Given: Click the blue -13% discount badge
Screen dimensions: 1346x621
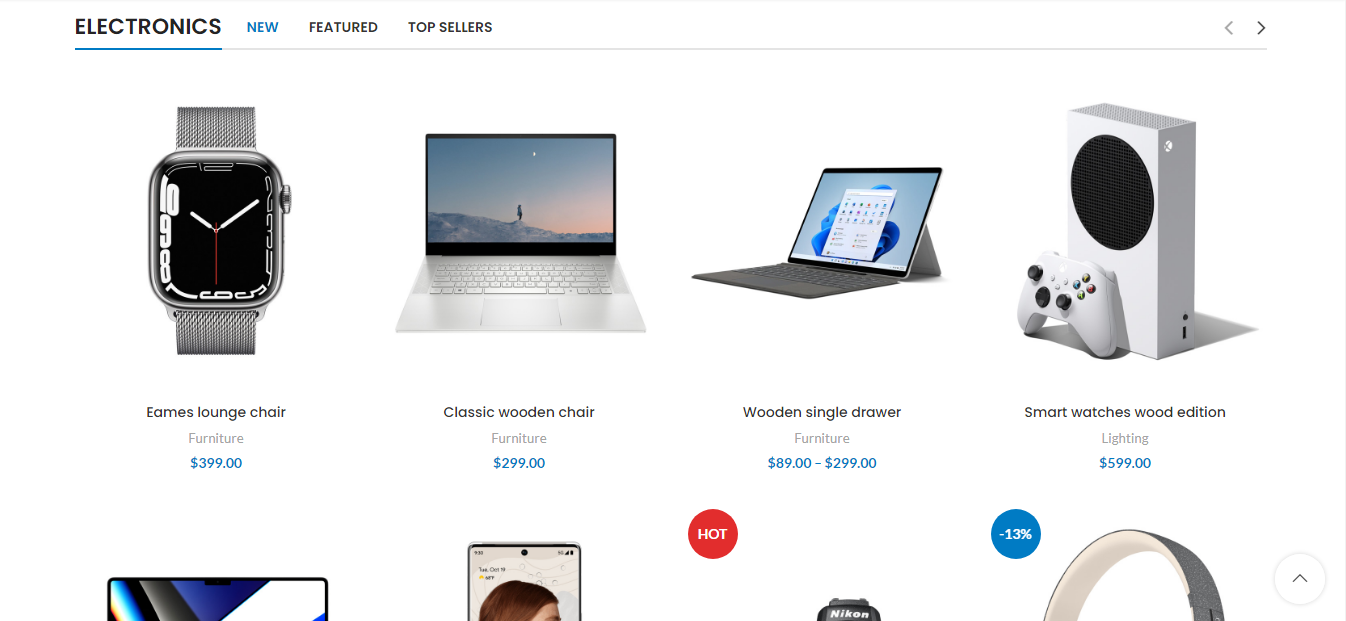Looking at the screenshot, I should (1016, 534).
